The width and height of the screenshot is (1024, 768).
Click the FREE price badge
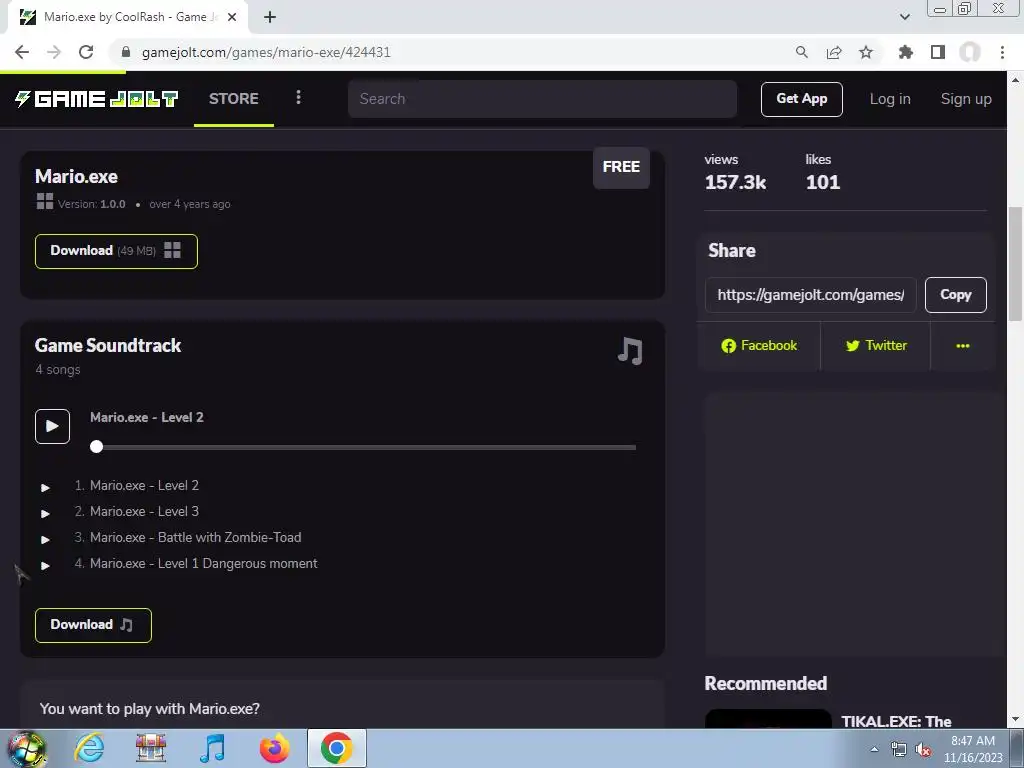coord(621,167)
